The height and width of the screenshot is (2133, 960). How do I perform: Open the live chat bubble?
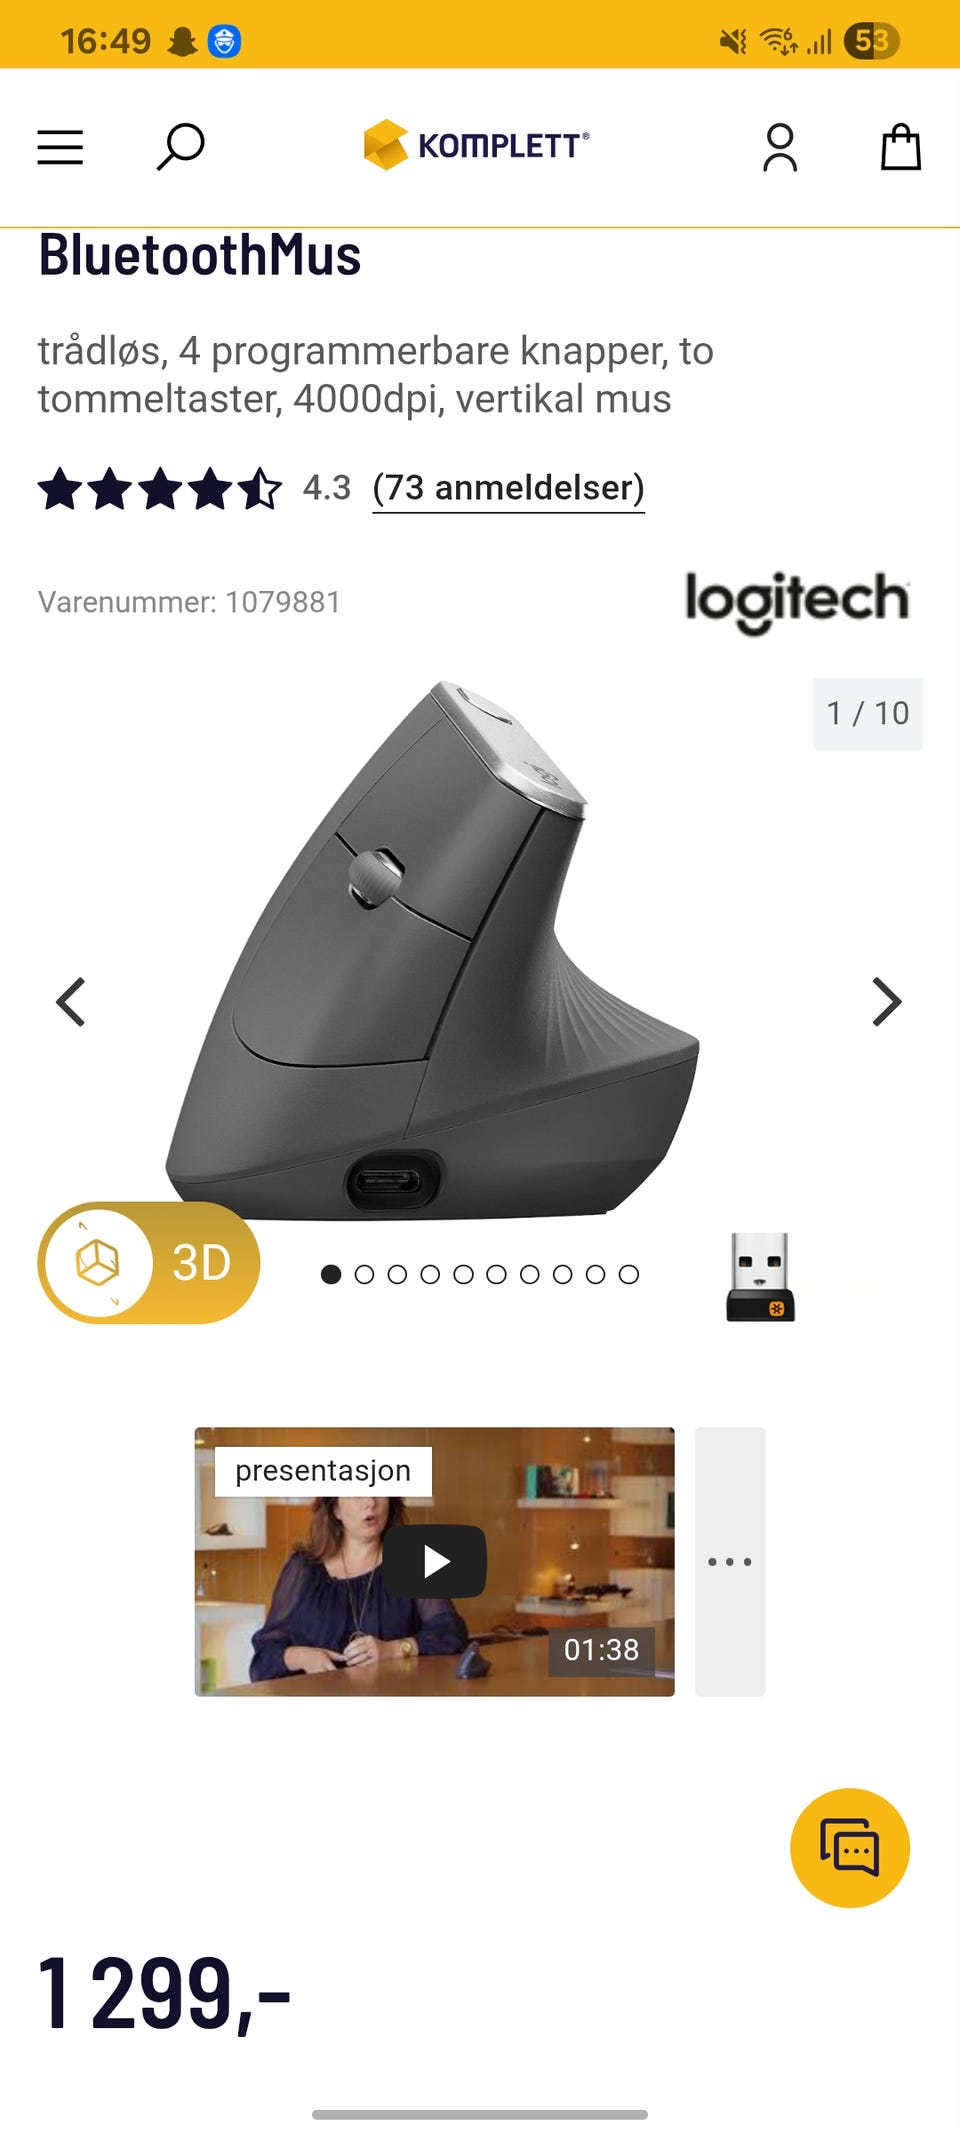[x=850, y=1847]
